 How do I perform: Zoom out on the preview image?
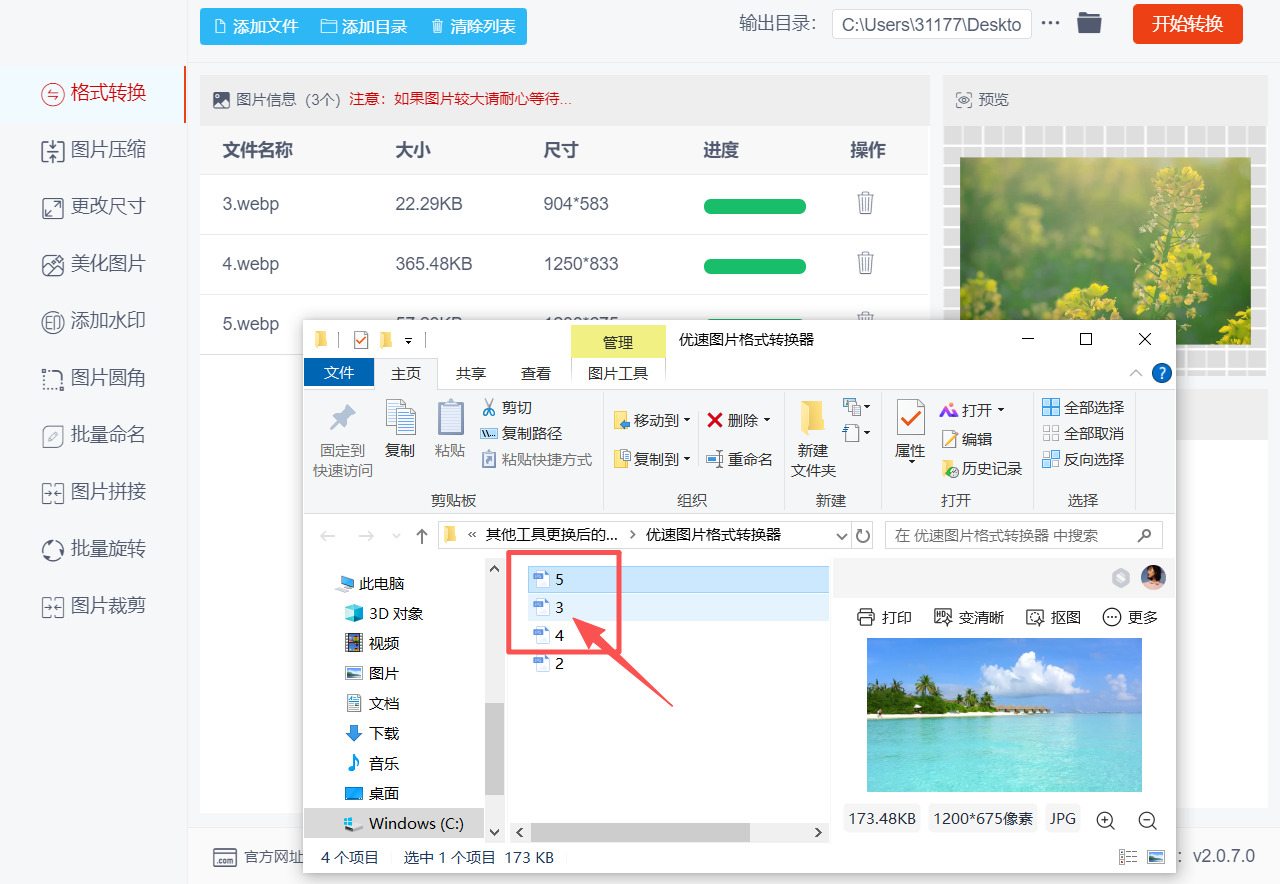pyautogui.click(x=1147, y=820)
